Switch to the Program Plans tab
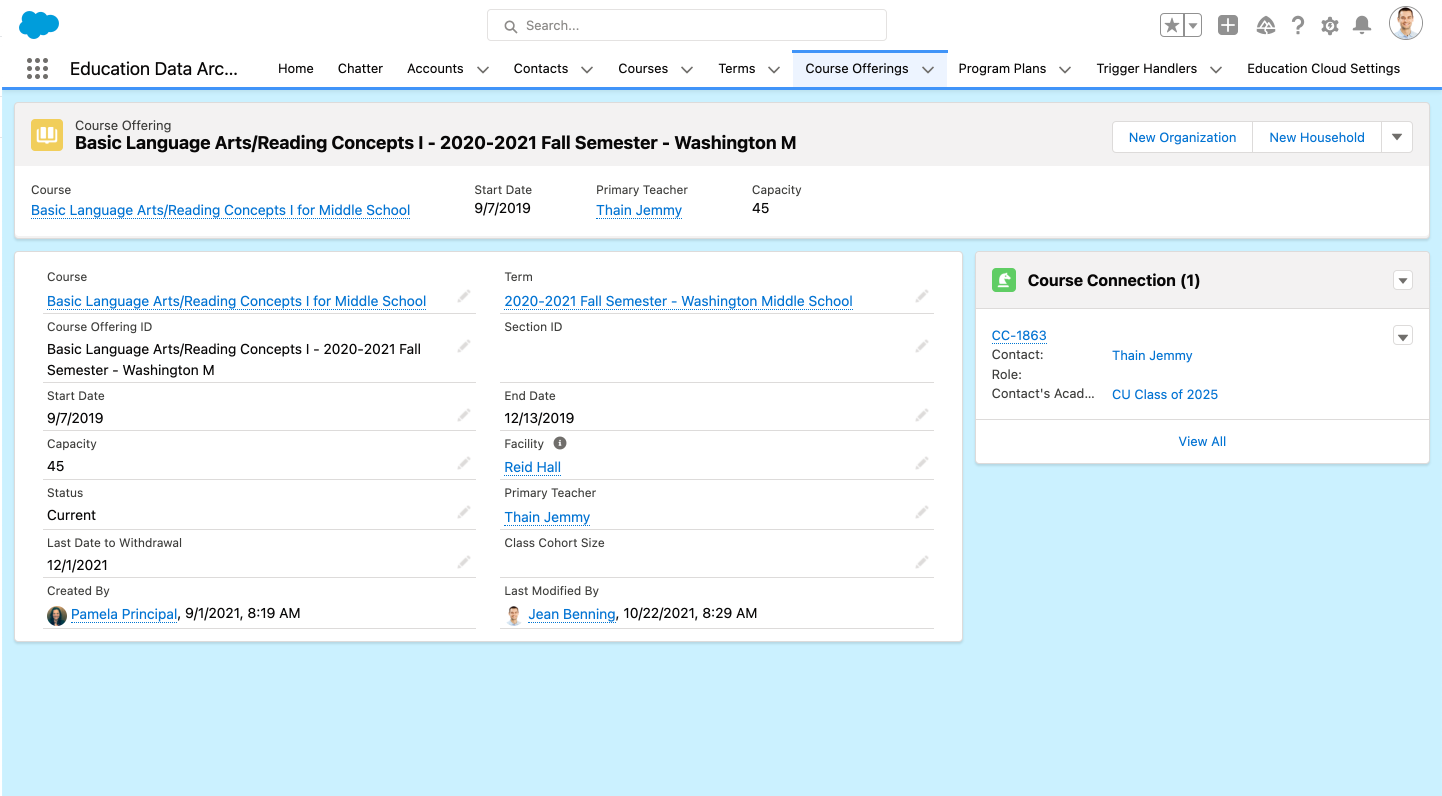Image resolution: width=1442 pixels, height=796 pixels. coord(1001,69)
